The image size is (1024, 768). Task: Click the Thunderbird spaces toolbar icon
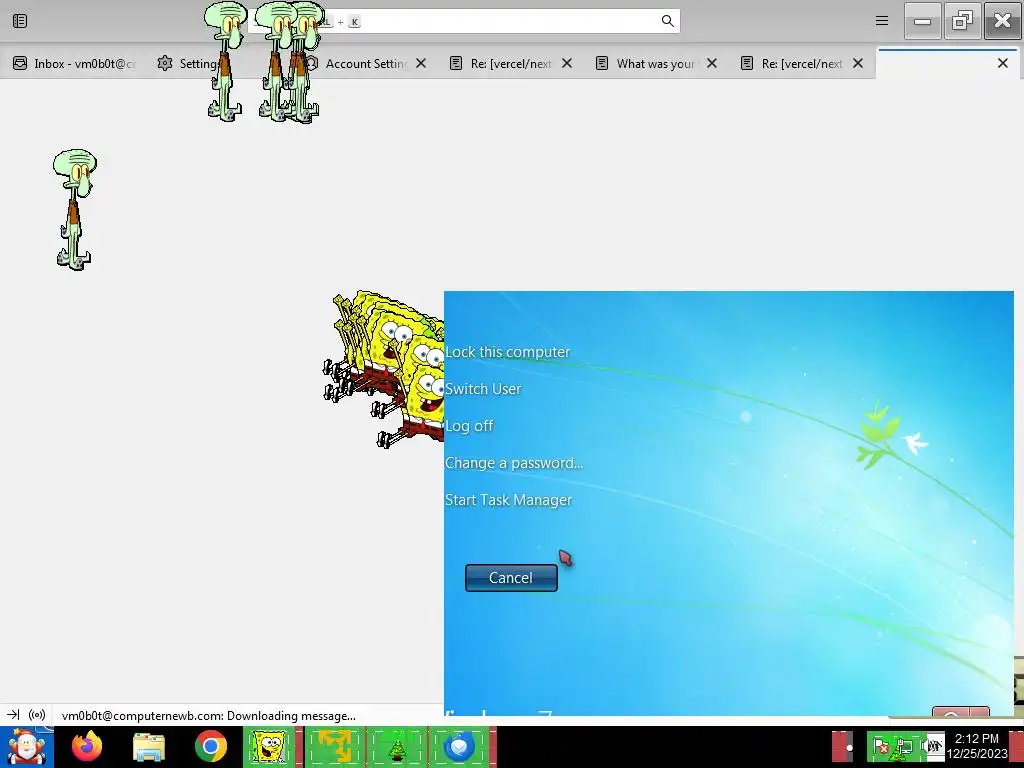[x=20, y=21]
